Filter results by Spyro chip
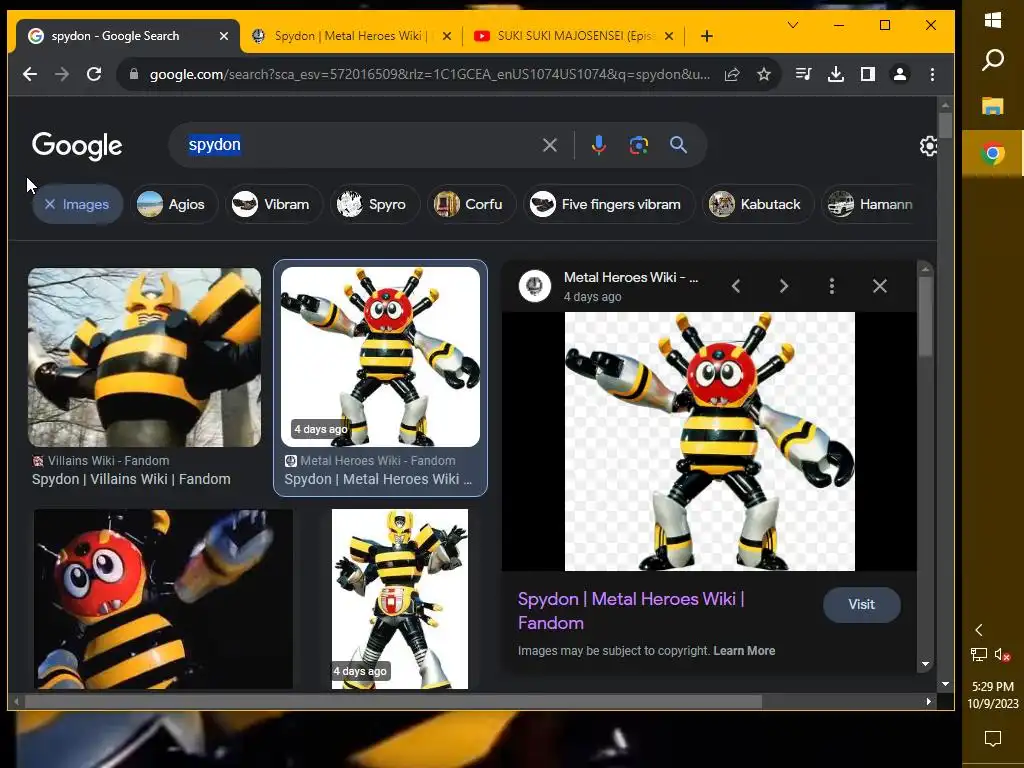Screen dimensions: 1024x768 (374, 204)
